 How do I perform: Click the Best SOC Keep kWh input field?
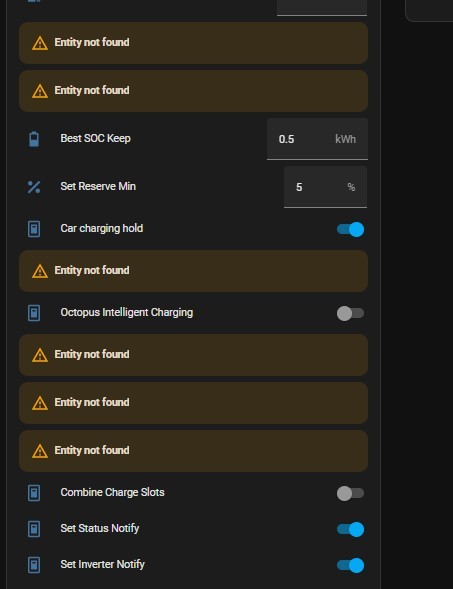(x=317, y=139)
